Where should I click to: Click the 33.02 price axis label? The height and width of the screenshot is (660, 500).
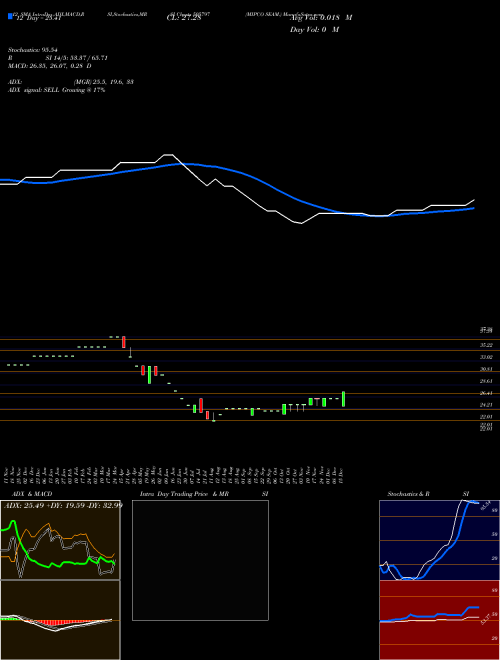point(487,357)
